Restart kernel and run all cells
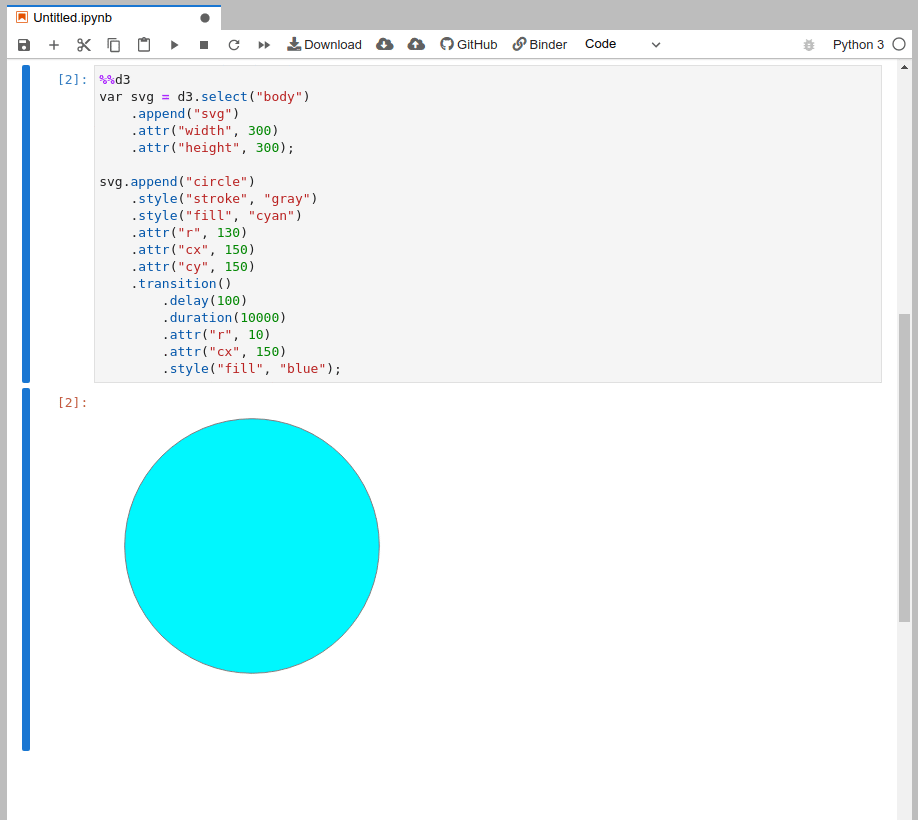The image size is (918, 820). coord(264,45)
